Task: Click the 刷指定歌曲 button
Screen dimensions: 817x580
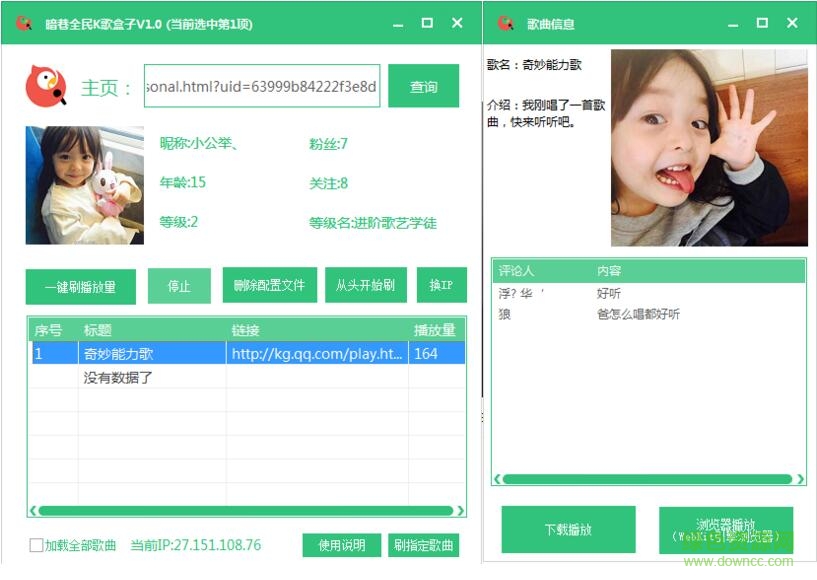Action: [x=423, y=545]
